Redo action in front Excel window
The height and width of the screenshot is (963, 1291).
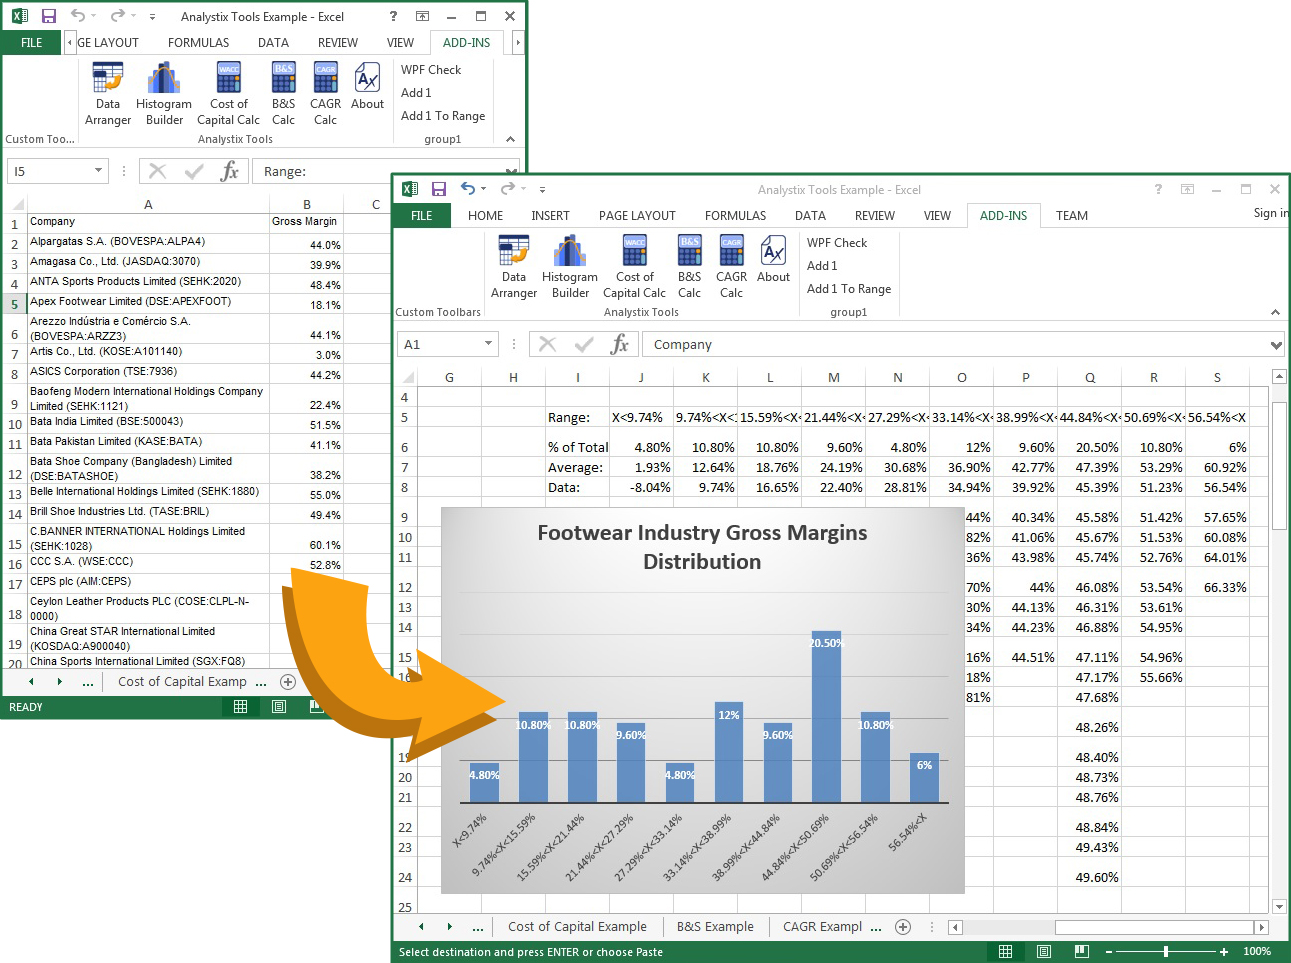click(x=508, y=189)
